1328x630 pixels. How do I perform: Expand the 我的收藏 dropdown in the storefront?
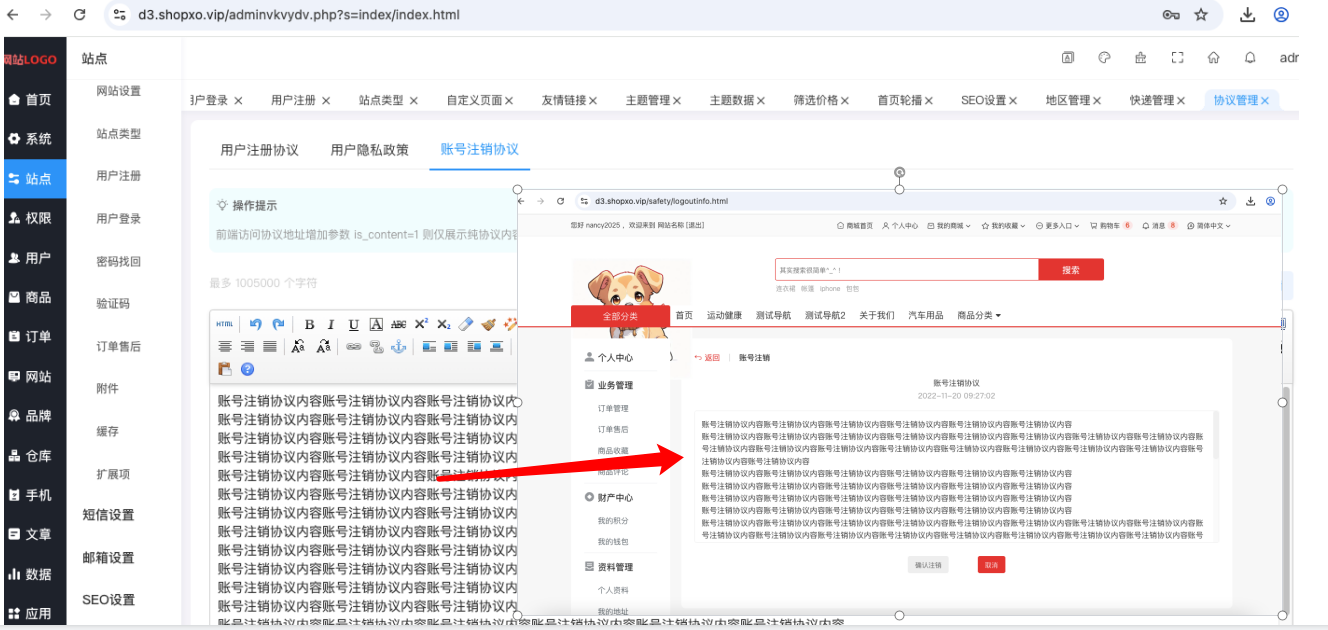1004,226
